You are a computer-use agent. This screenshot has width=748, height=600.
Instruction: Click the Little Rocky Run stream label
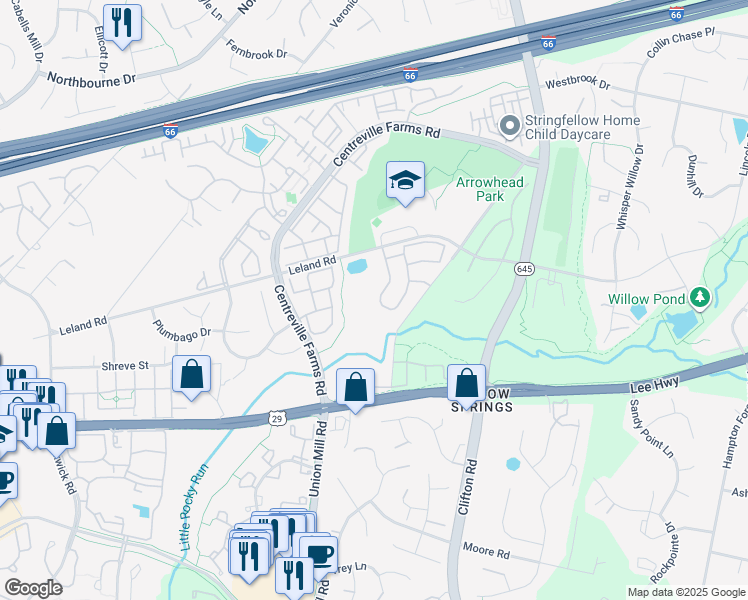(x=194, y=507)
